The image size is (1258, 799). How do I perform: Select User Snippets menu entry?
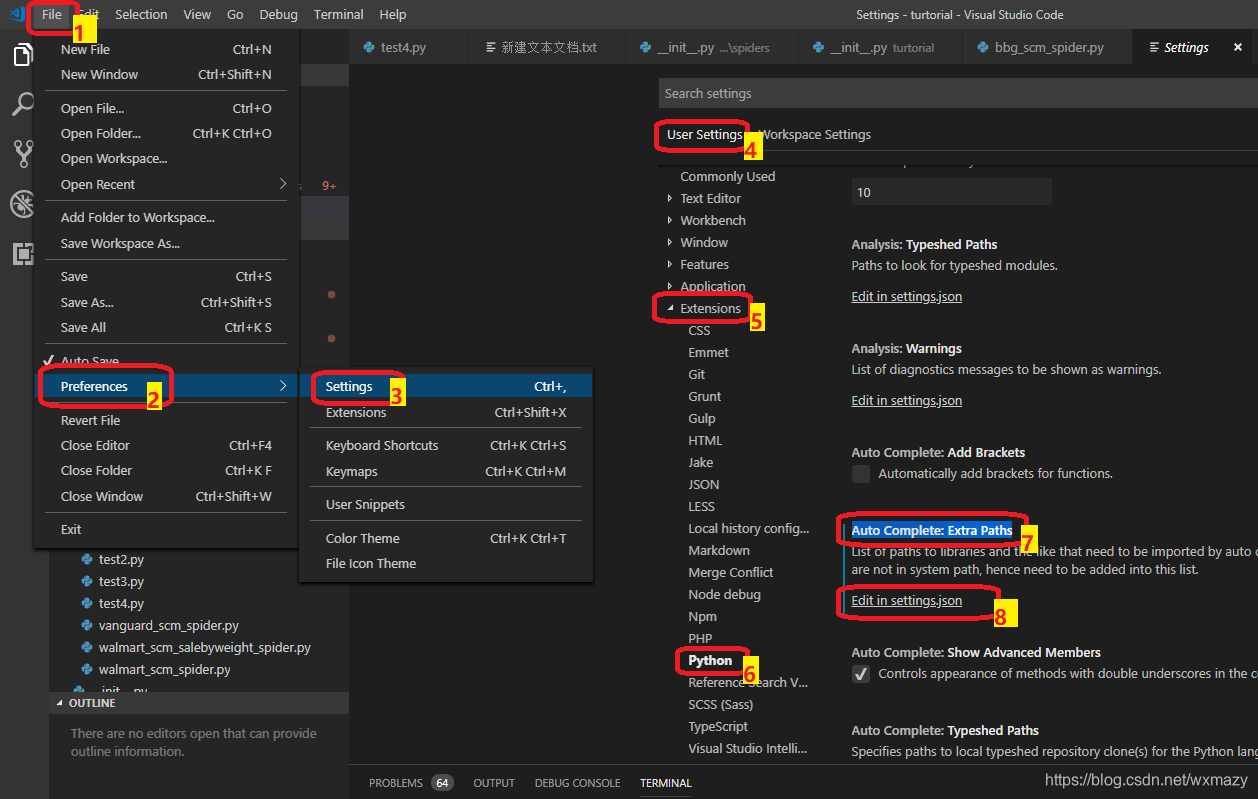[x=446, y=505]
